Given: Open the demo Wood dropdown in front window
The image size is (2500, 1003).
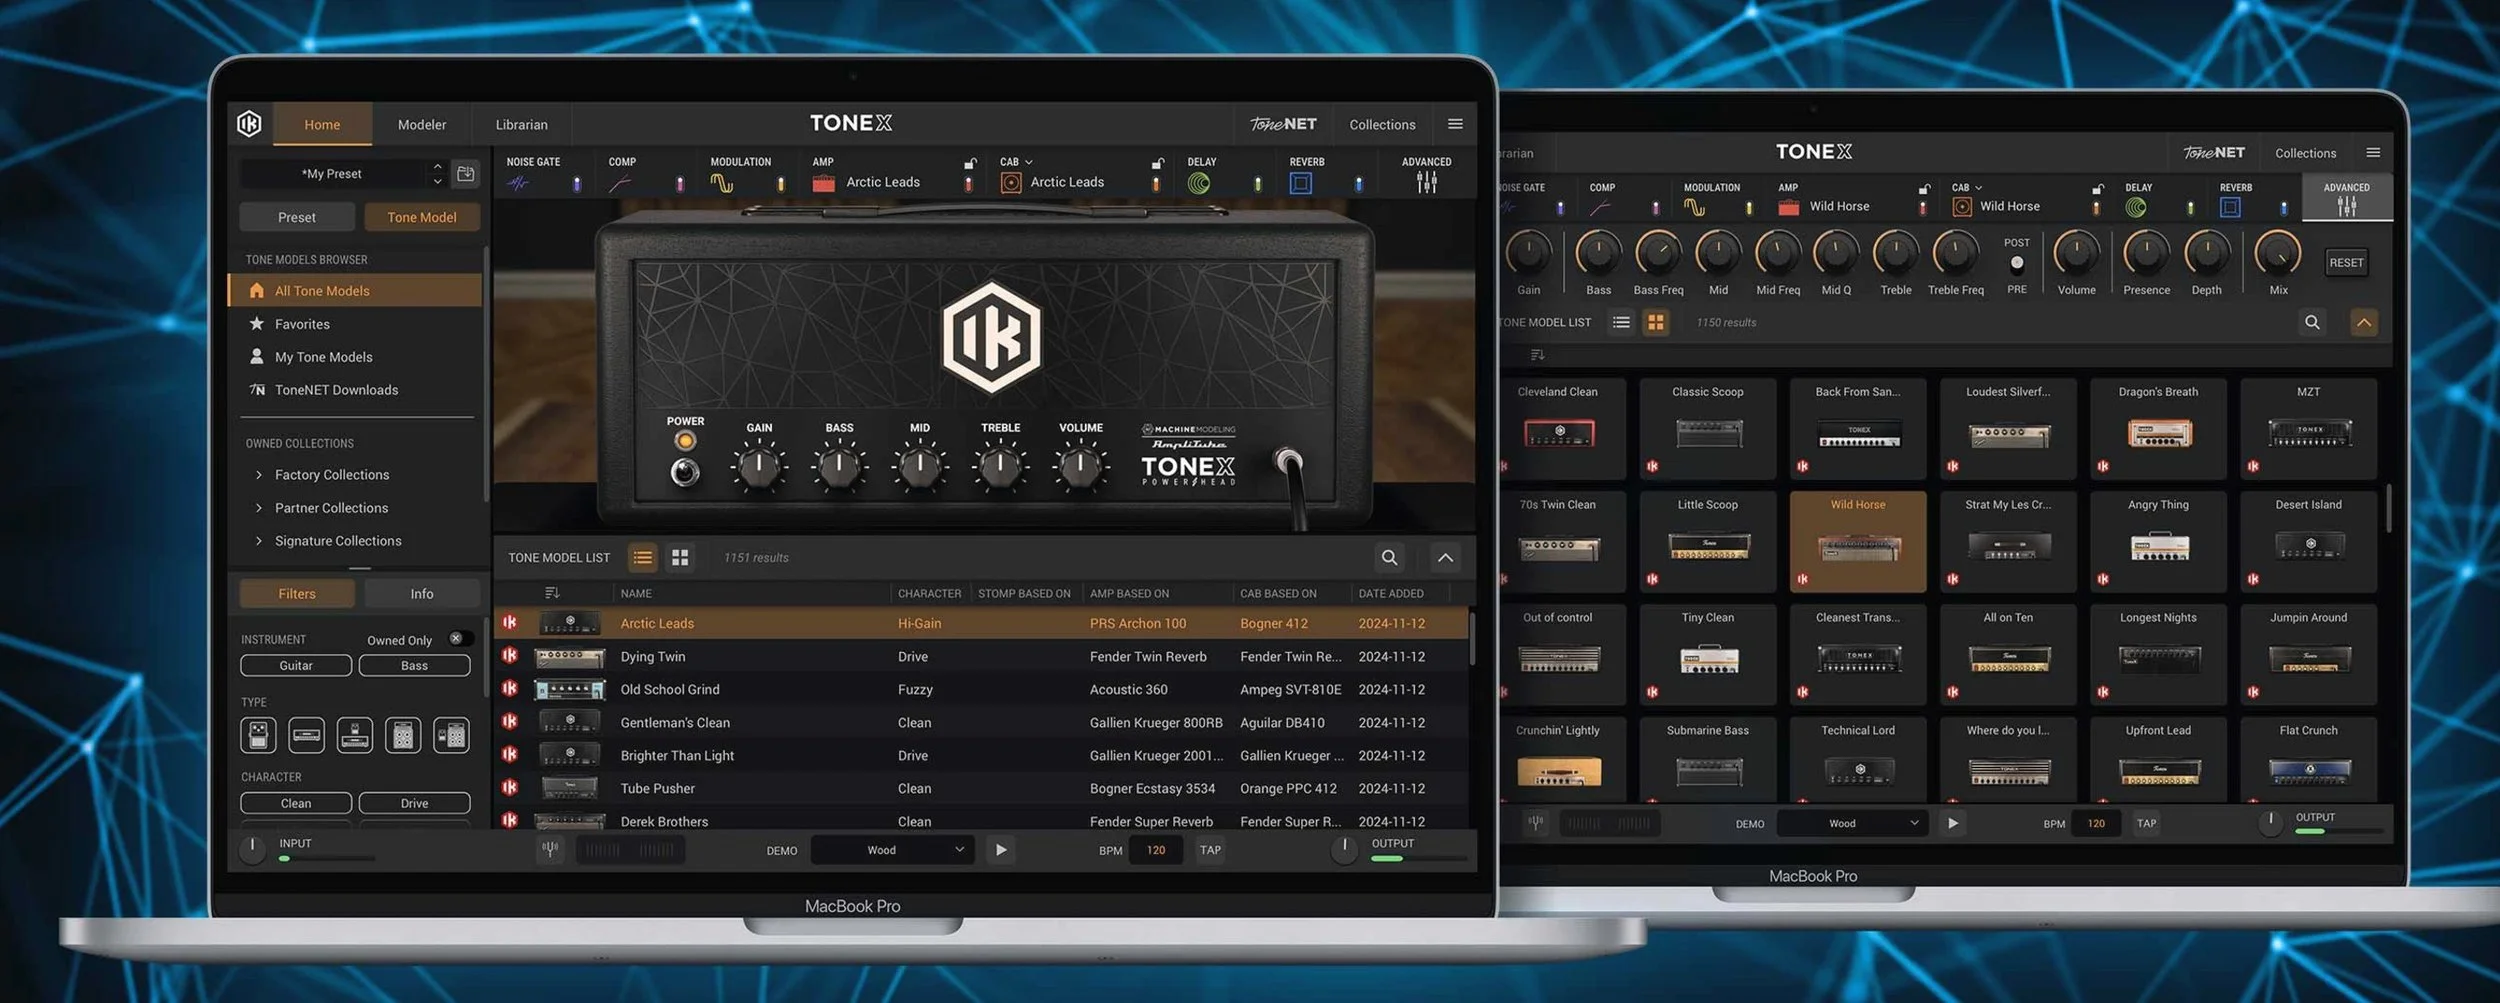Looking at the screenshot, I should 890,850.
